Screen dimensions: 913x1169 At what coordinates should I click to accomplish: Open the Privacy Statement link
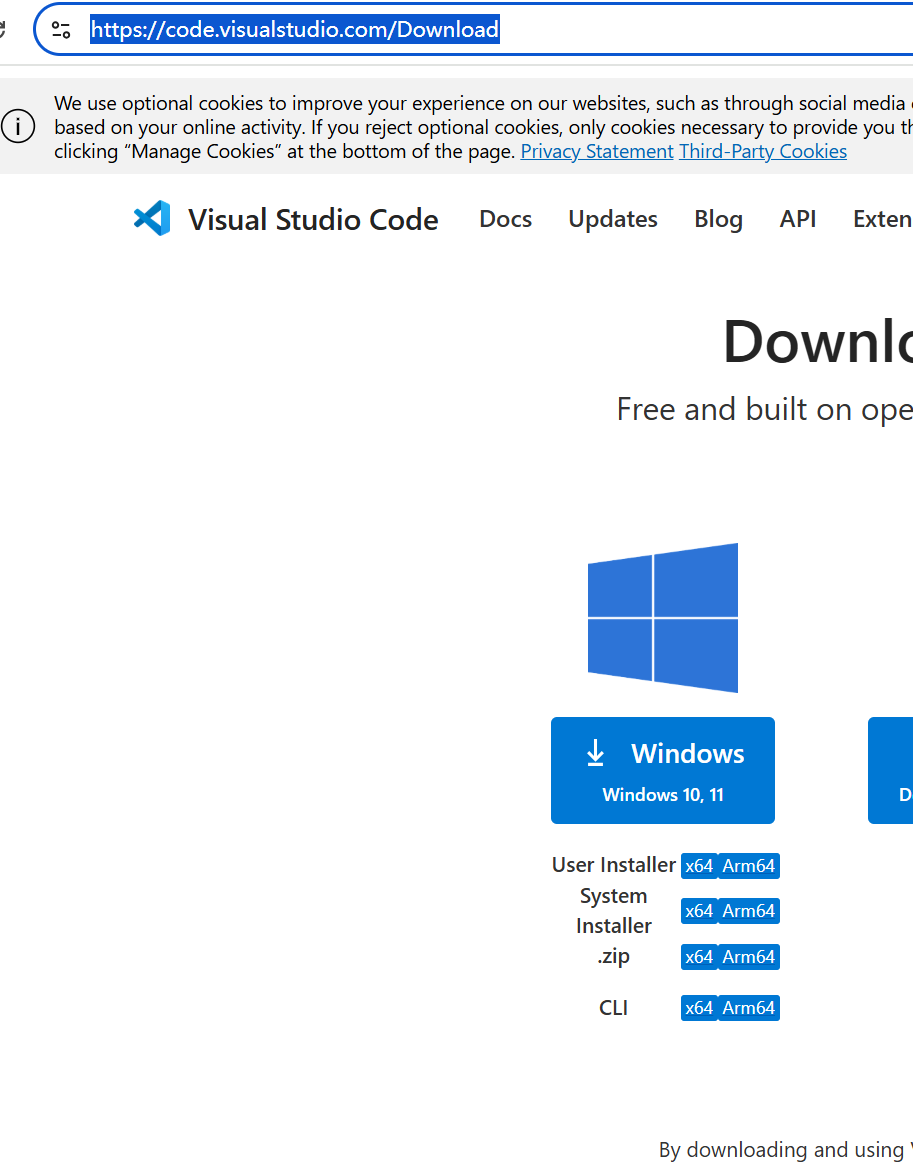(597, 151)
